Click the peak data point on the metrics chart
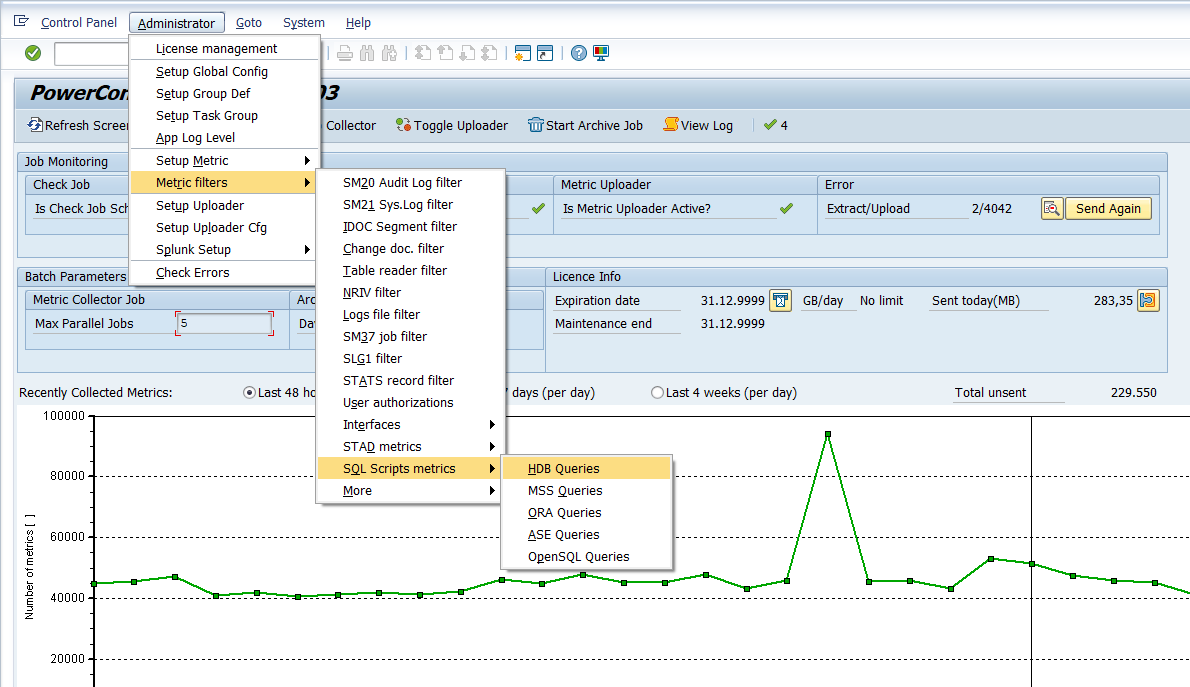The width and height of the screenshot is (1190, 687). (828, 434)
